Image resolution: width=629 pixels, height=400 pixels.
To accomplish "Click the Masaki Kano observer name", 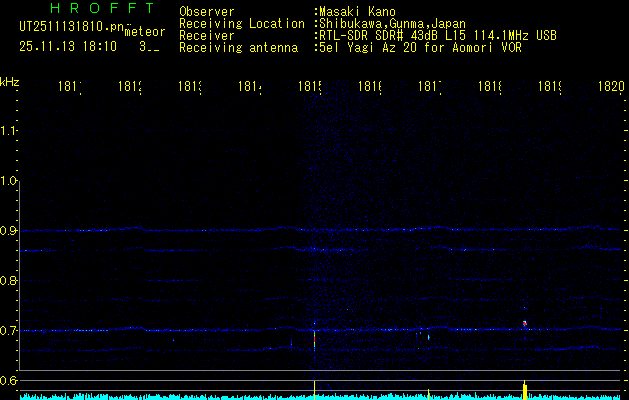I will [x=357, y=12].
